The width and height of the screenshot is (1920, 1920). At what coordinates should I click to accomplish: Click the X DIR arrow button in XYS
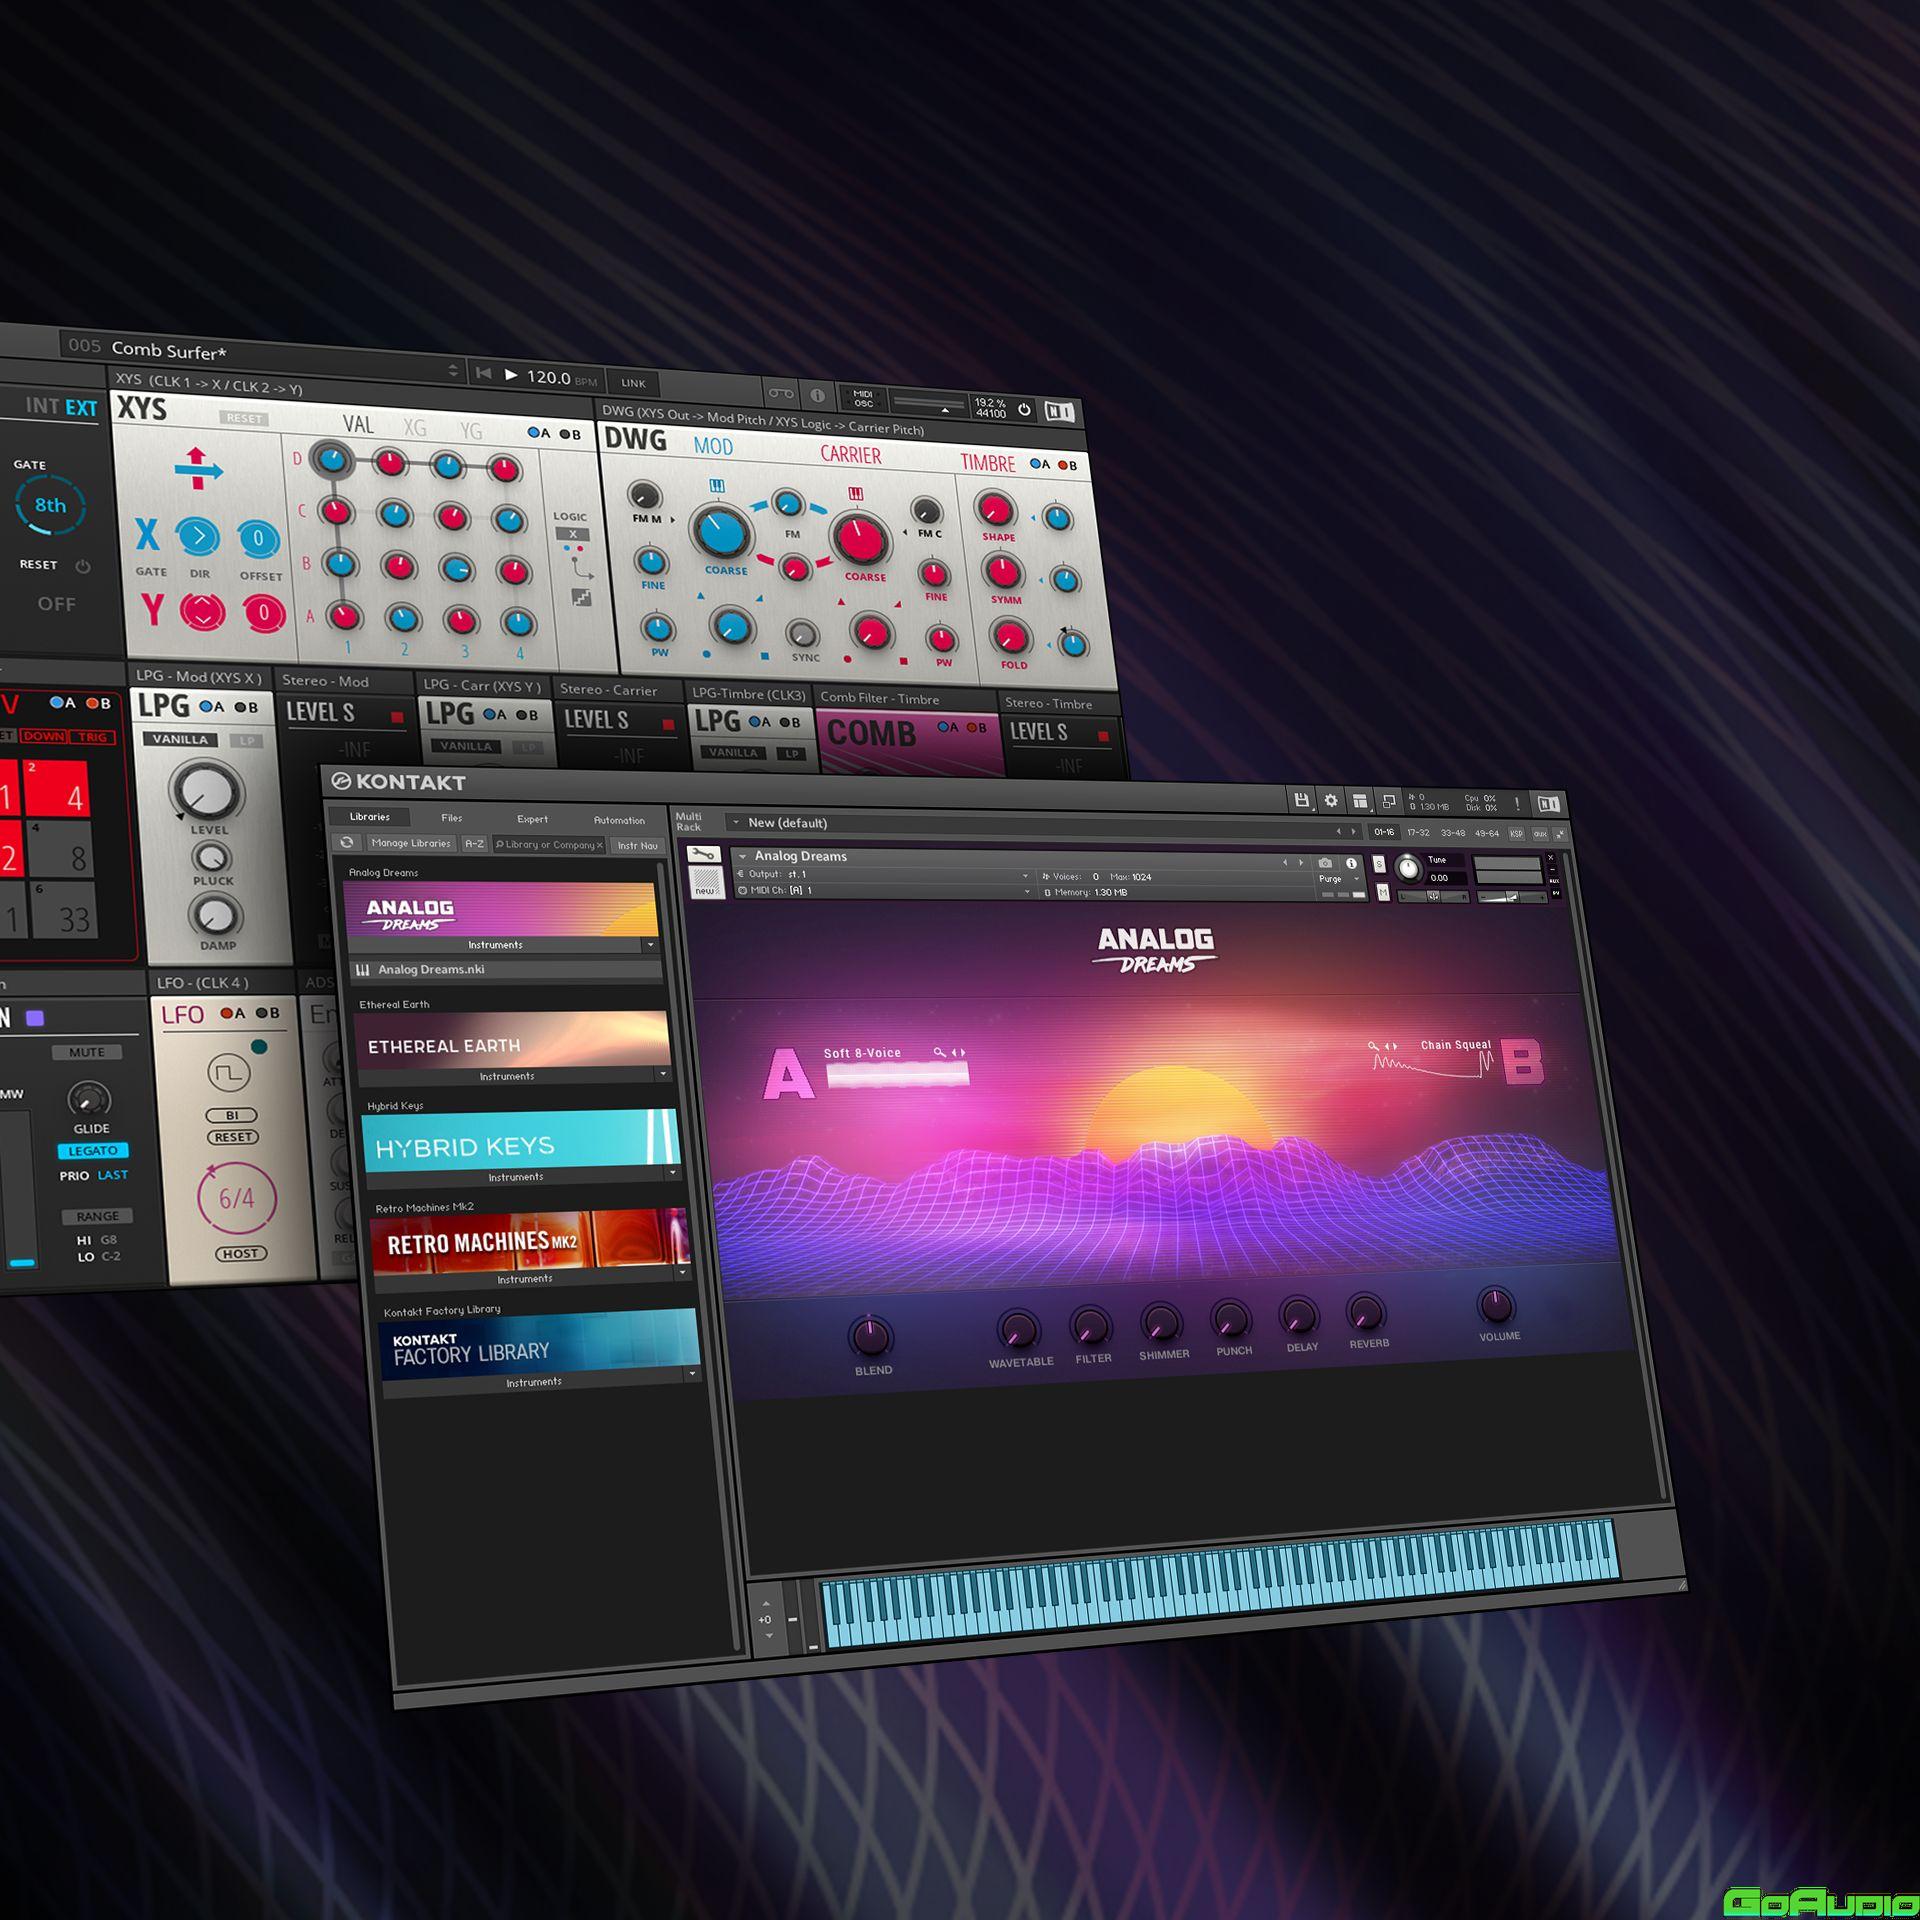coord(198,537)
